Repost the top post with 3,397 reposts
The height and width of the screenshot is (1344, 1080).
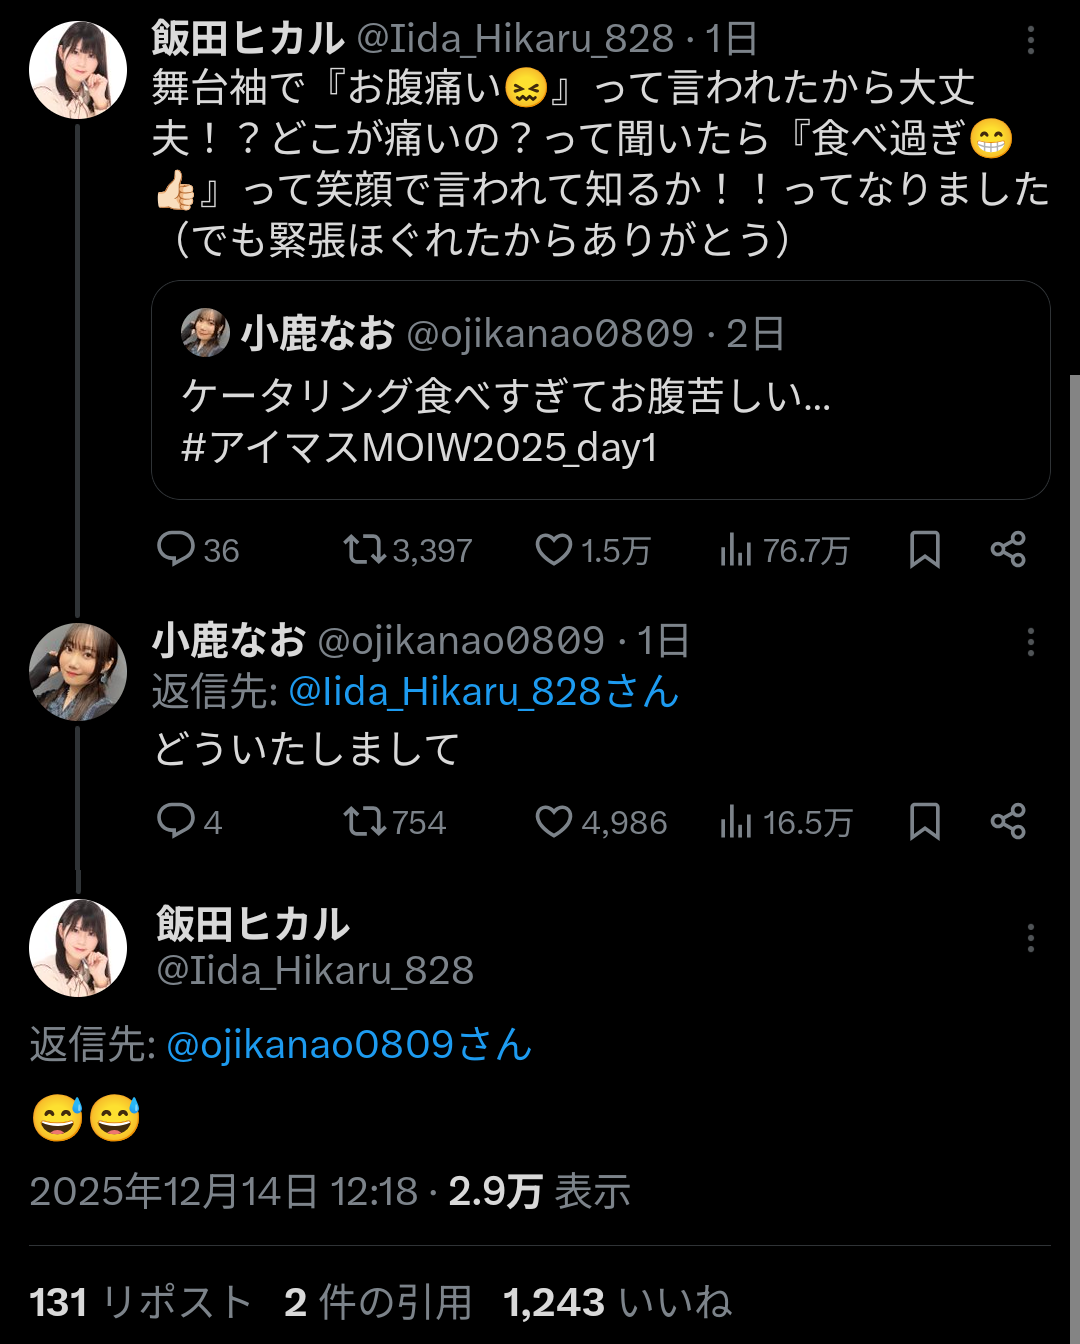(x=364, y=549)
